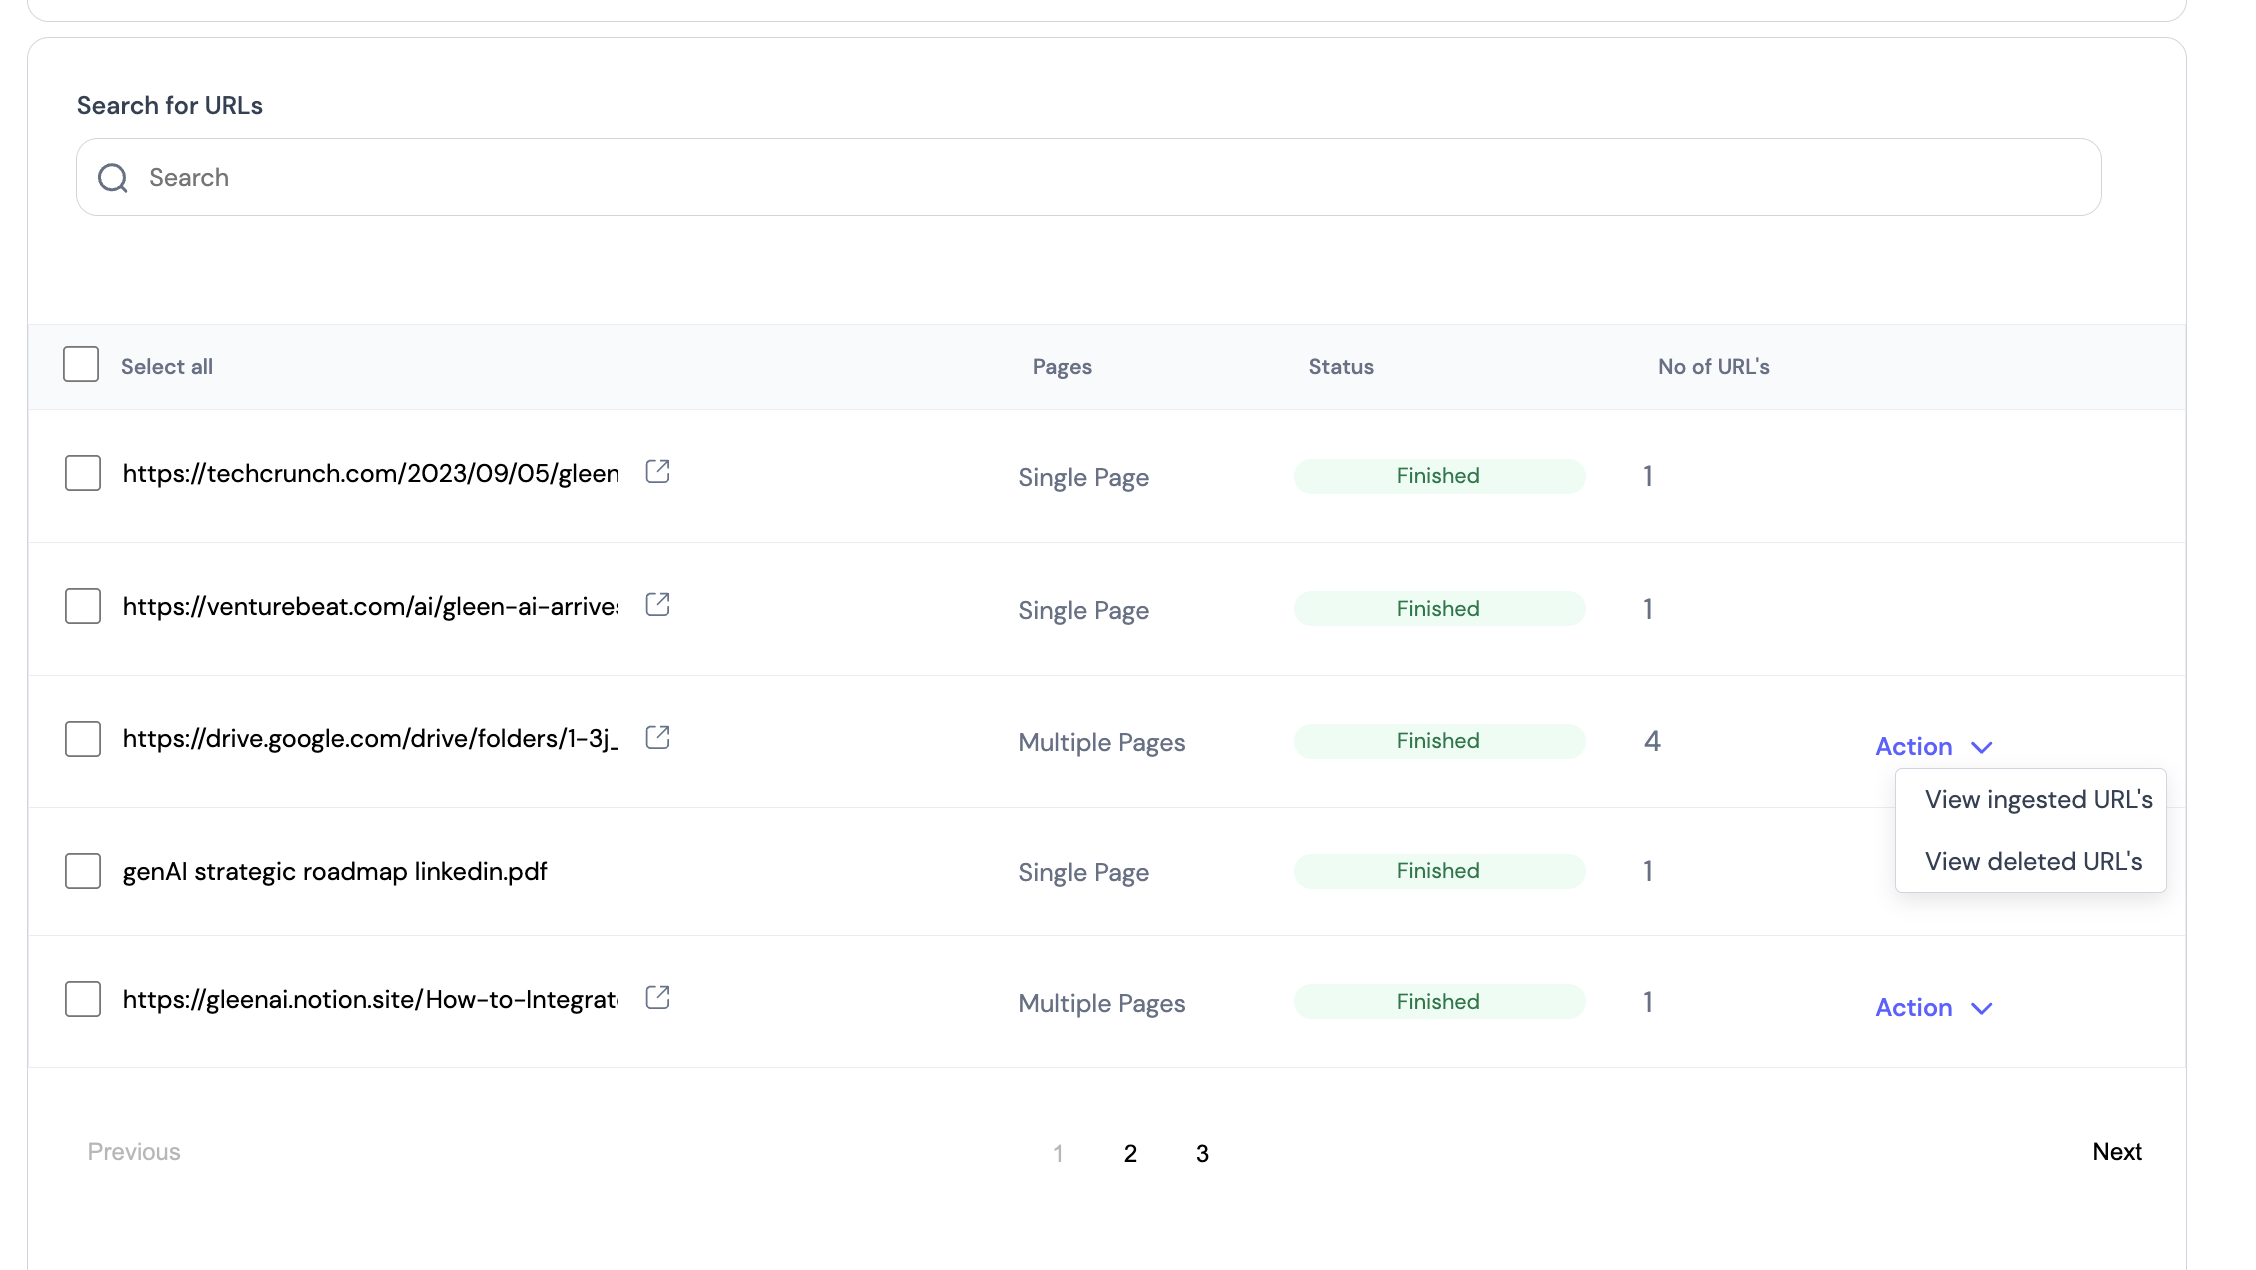The width and height of the screenshot is (2256, 1270).
Task: Expand Action dropdown on notion site row
Action: click(1914, 1008)
